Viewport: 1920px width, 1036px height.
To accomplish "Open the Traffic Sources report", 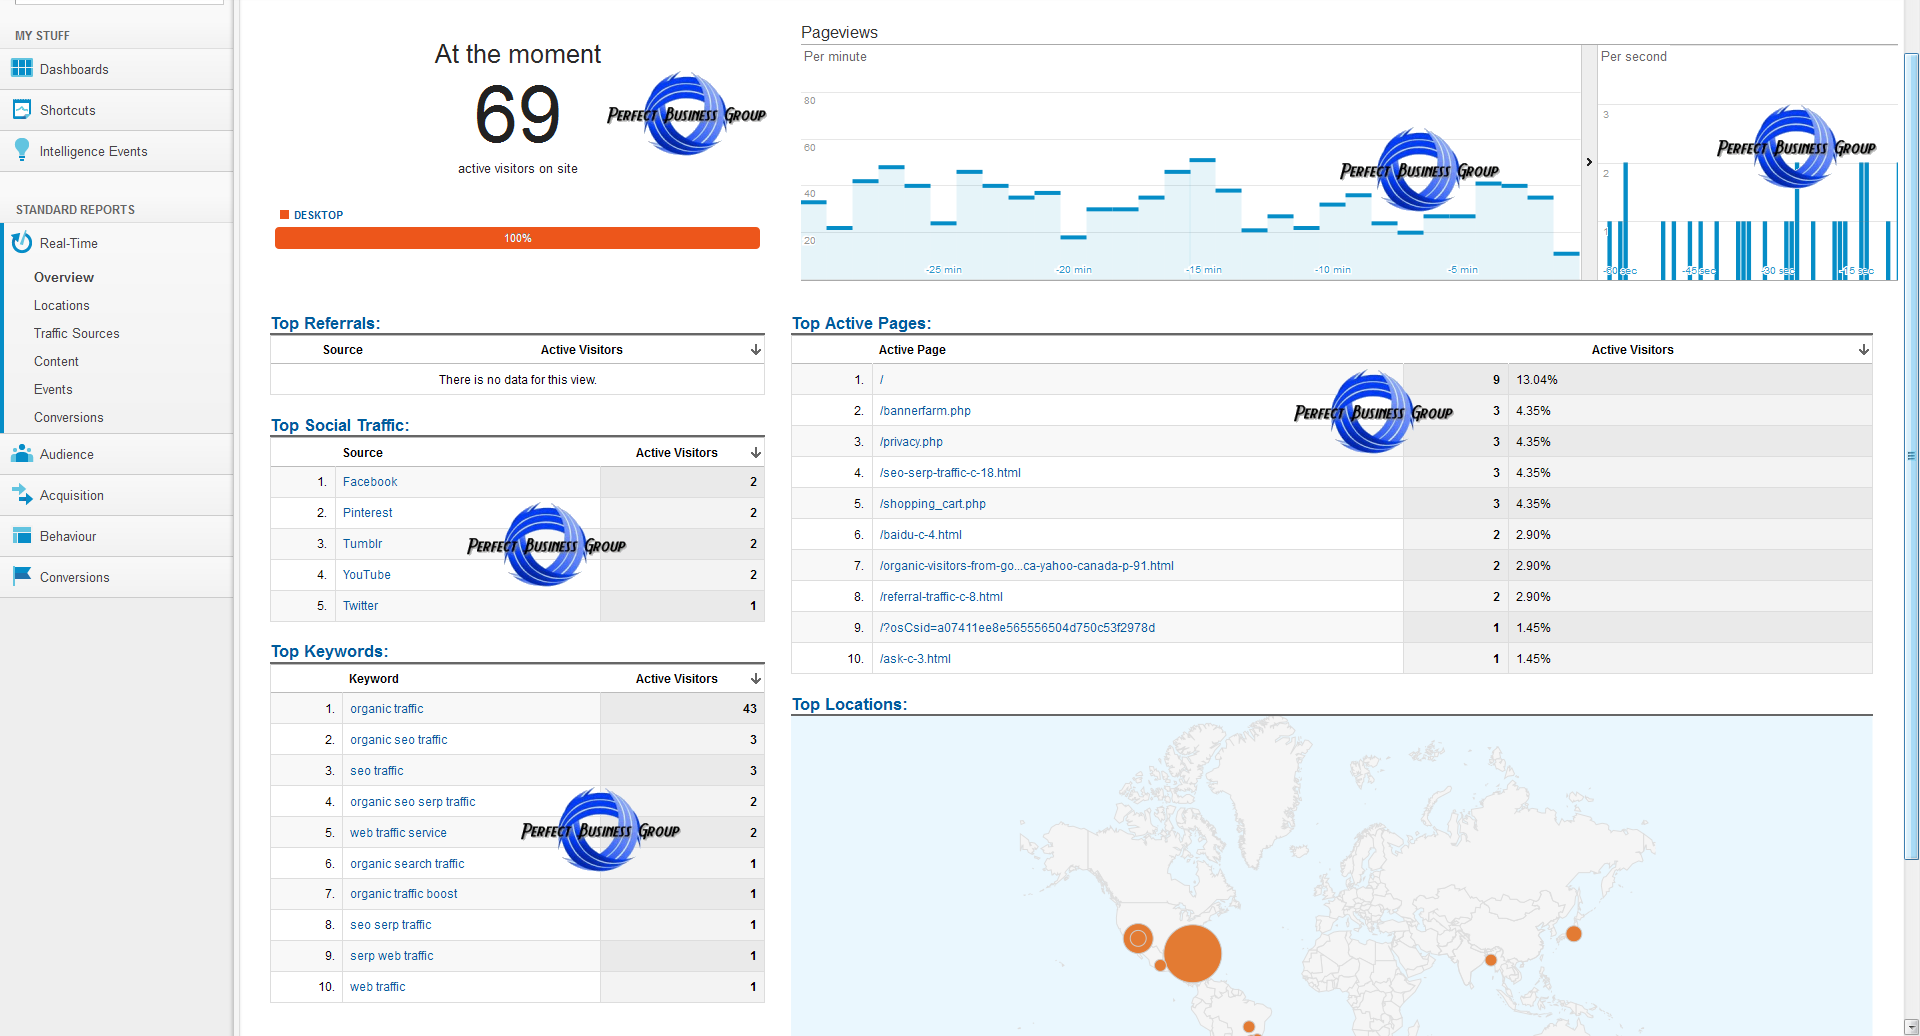I will [x=76, y=333].
